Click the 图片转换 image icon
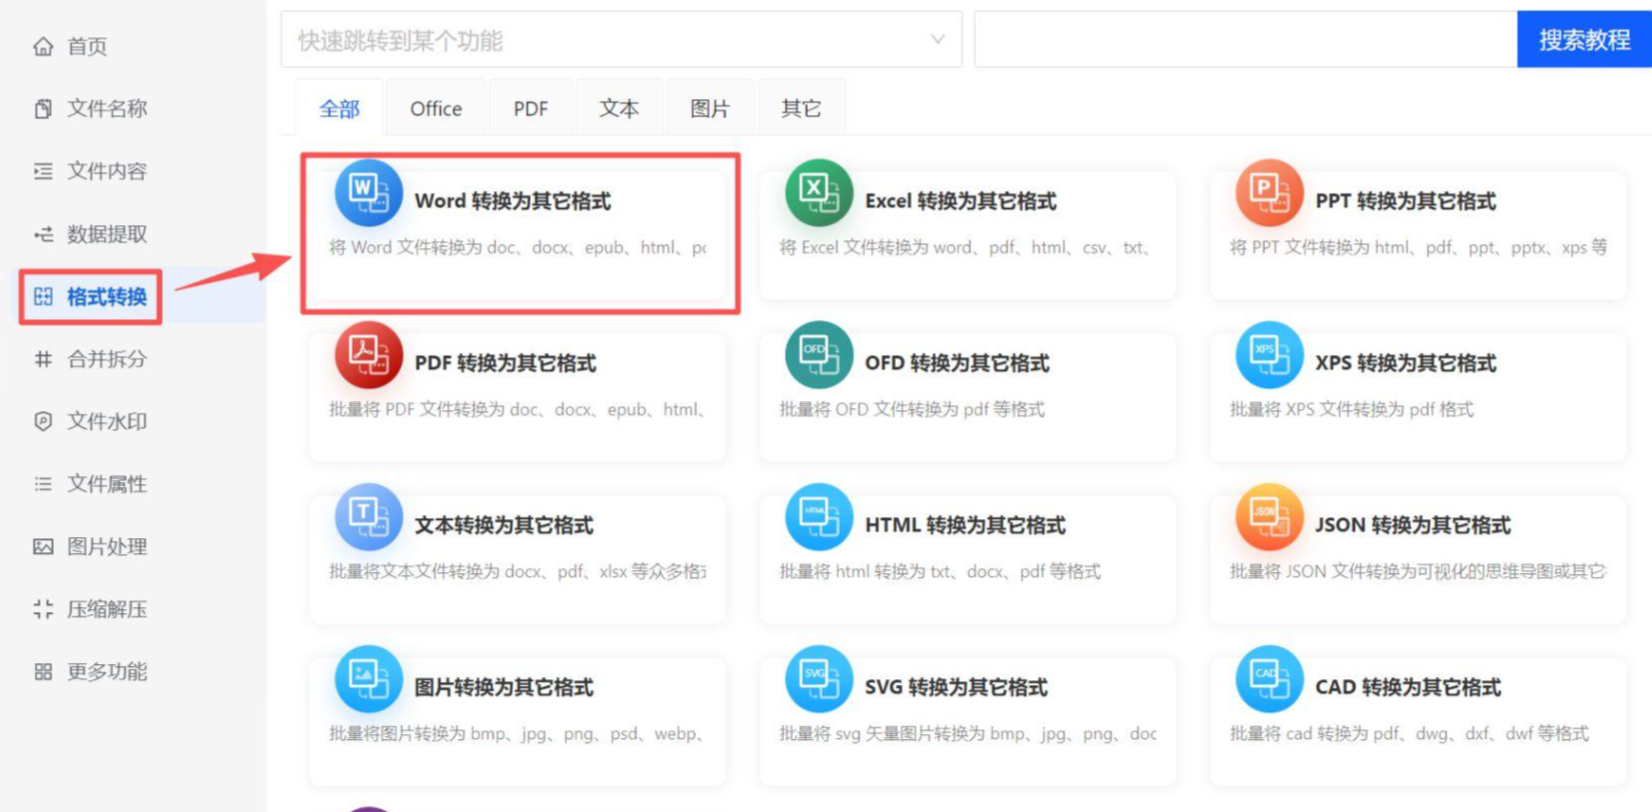The image size is (1652, 812). click(368, 679)
